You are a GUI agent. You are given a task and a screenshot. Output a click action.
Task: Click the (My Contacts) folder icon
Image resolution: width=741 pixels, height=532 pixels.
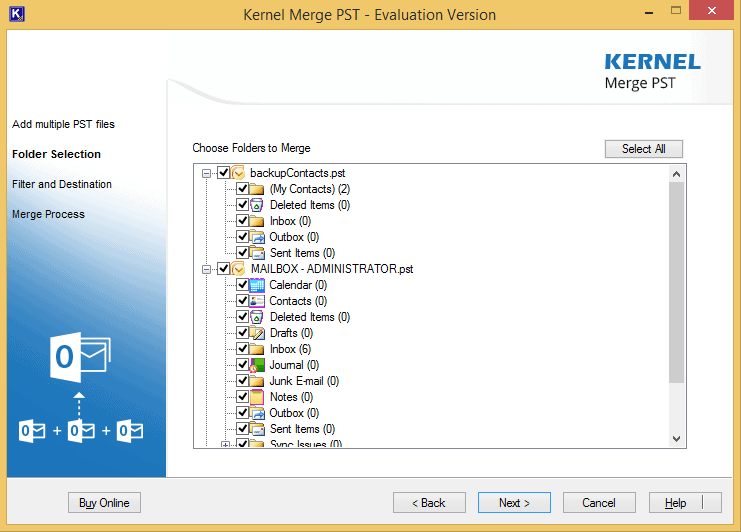pyautogui.click(x=257, y=189)
